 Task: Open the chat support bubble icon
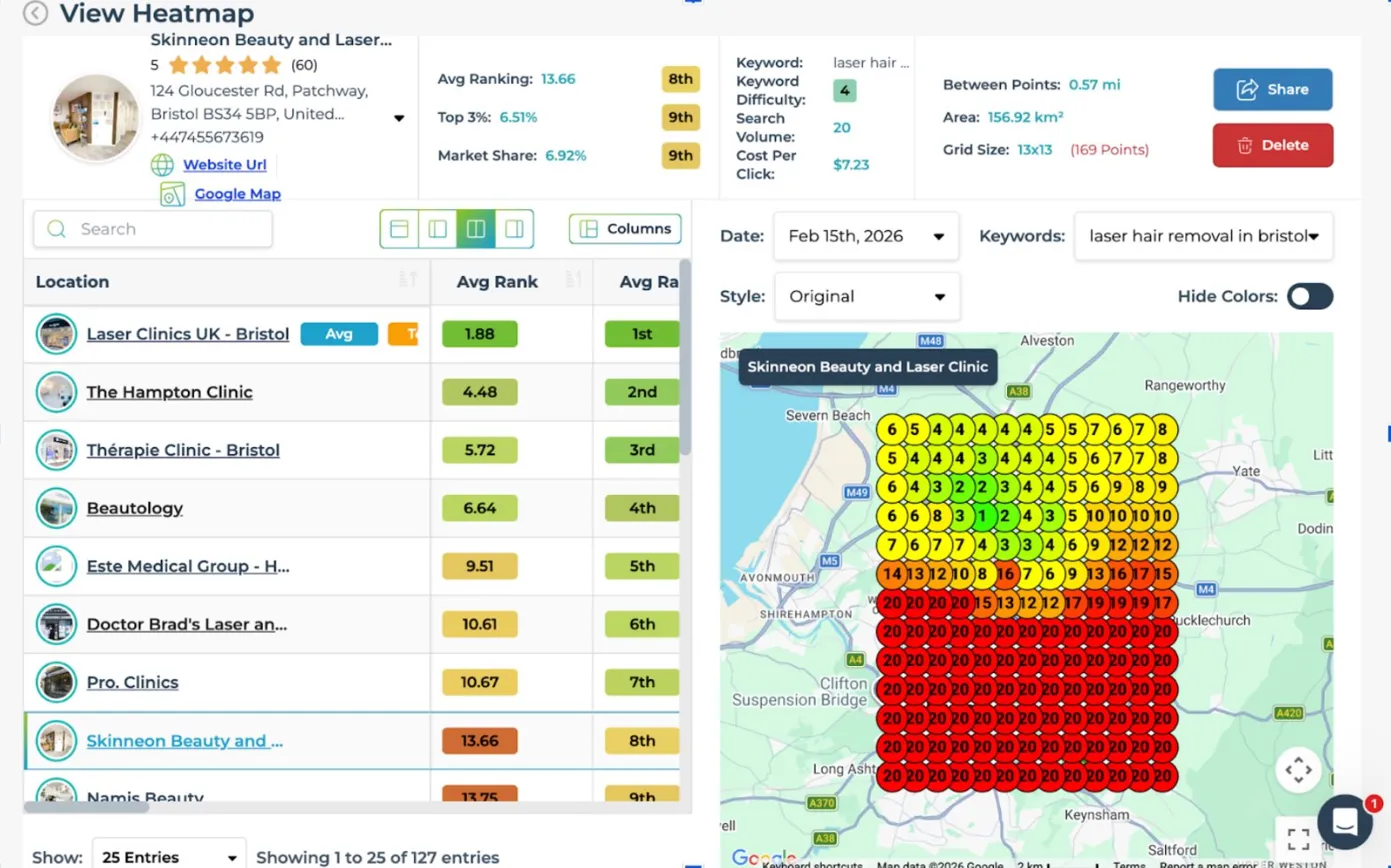1345,822
